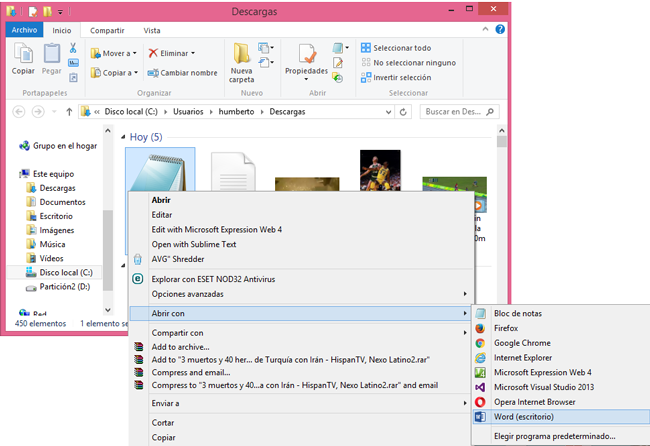Click Disco local (C:) in address path
The width and height of the screenshot is (650, 446).
[x=131, y=112]
